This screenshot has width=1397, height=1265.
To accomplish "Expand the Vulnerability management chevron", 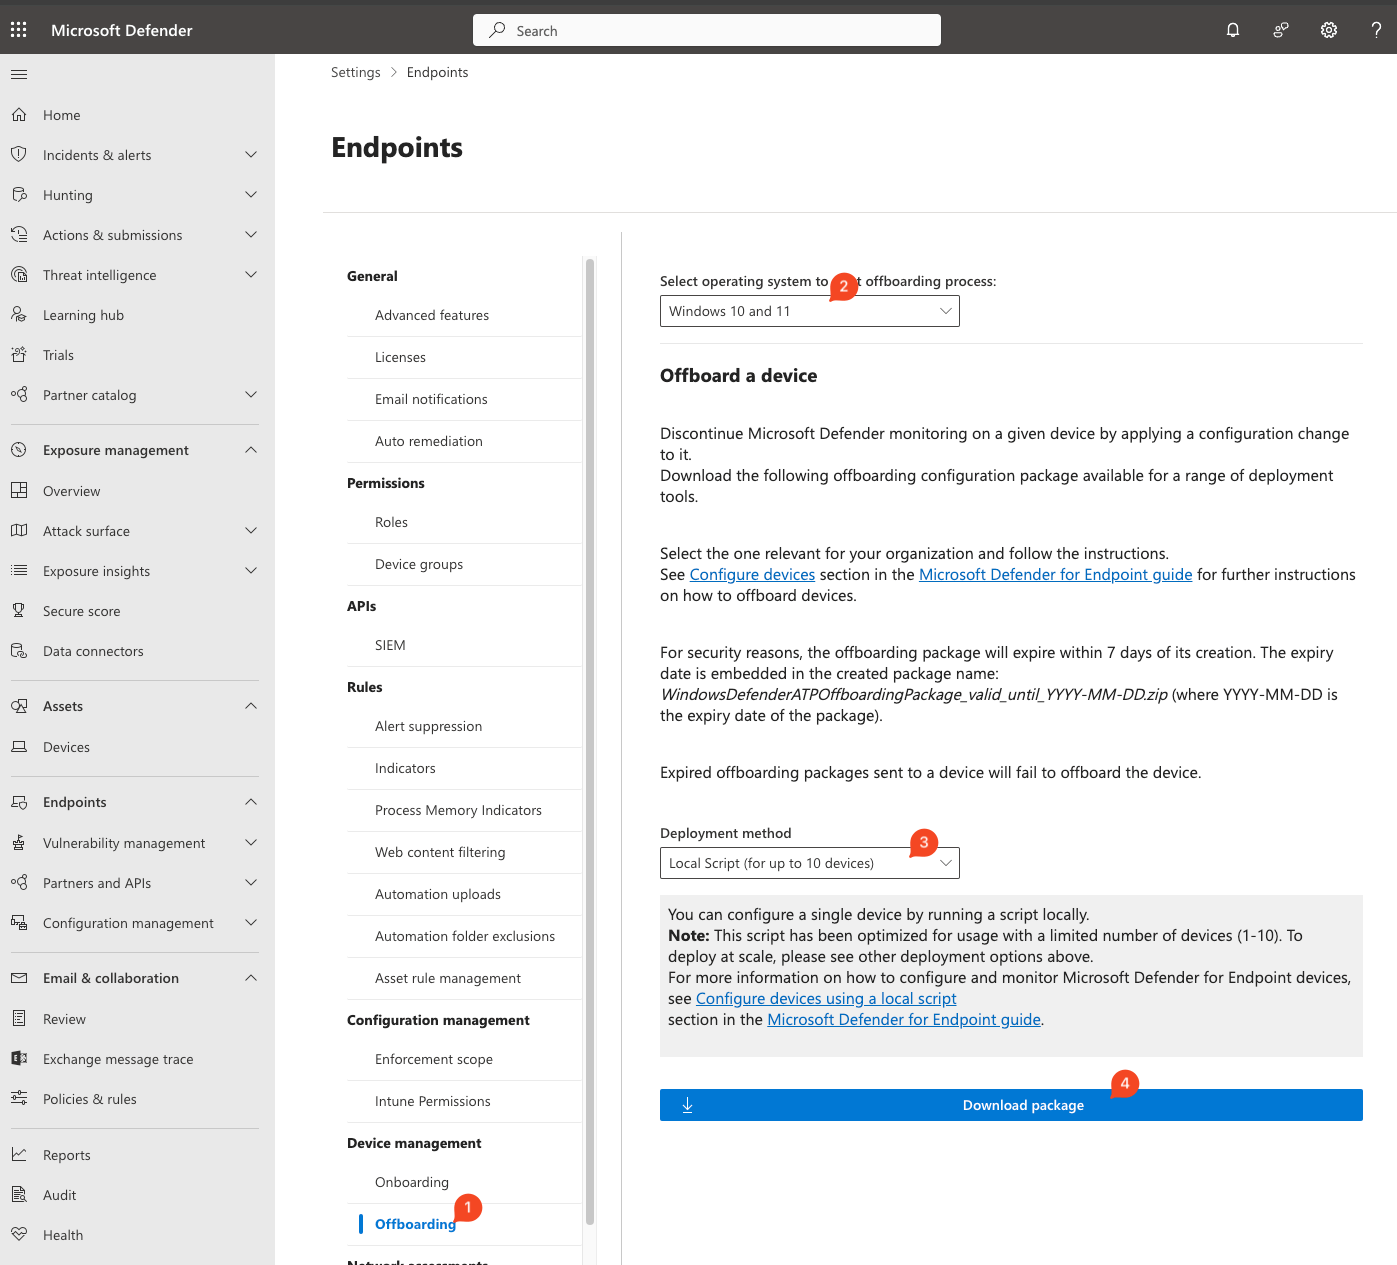I will tap(250, 842).
